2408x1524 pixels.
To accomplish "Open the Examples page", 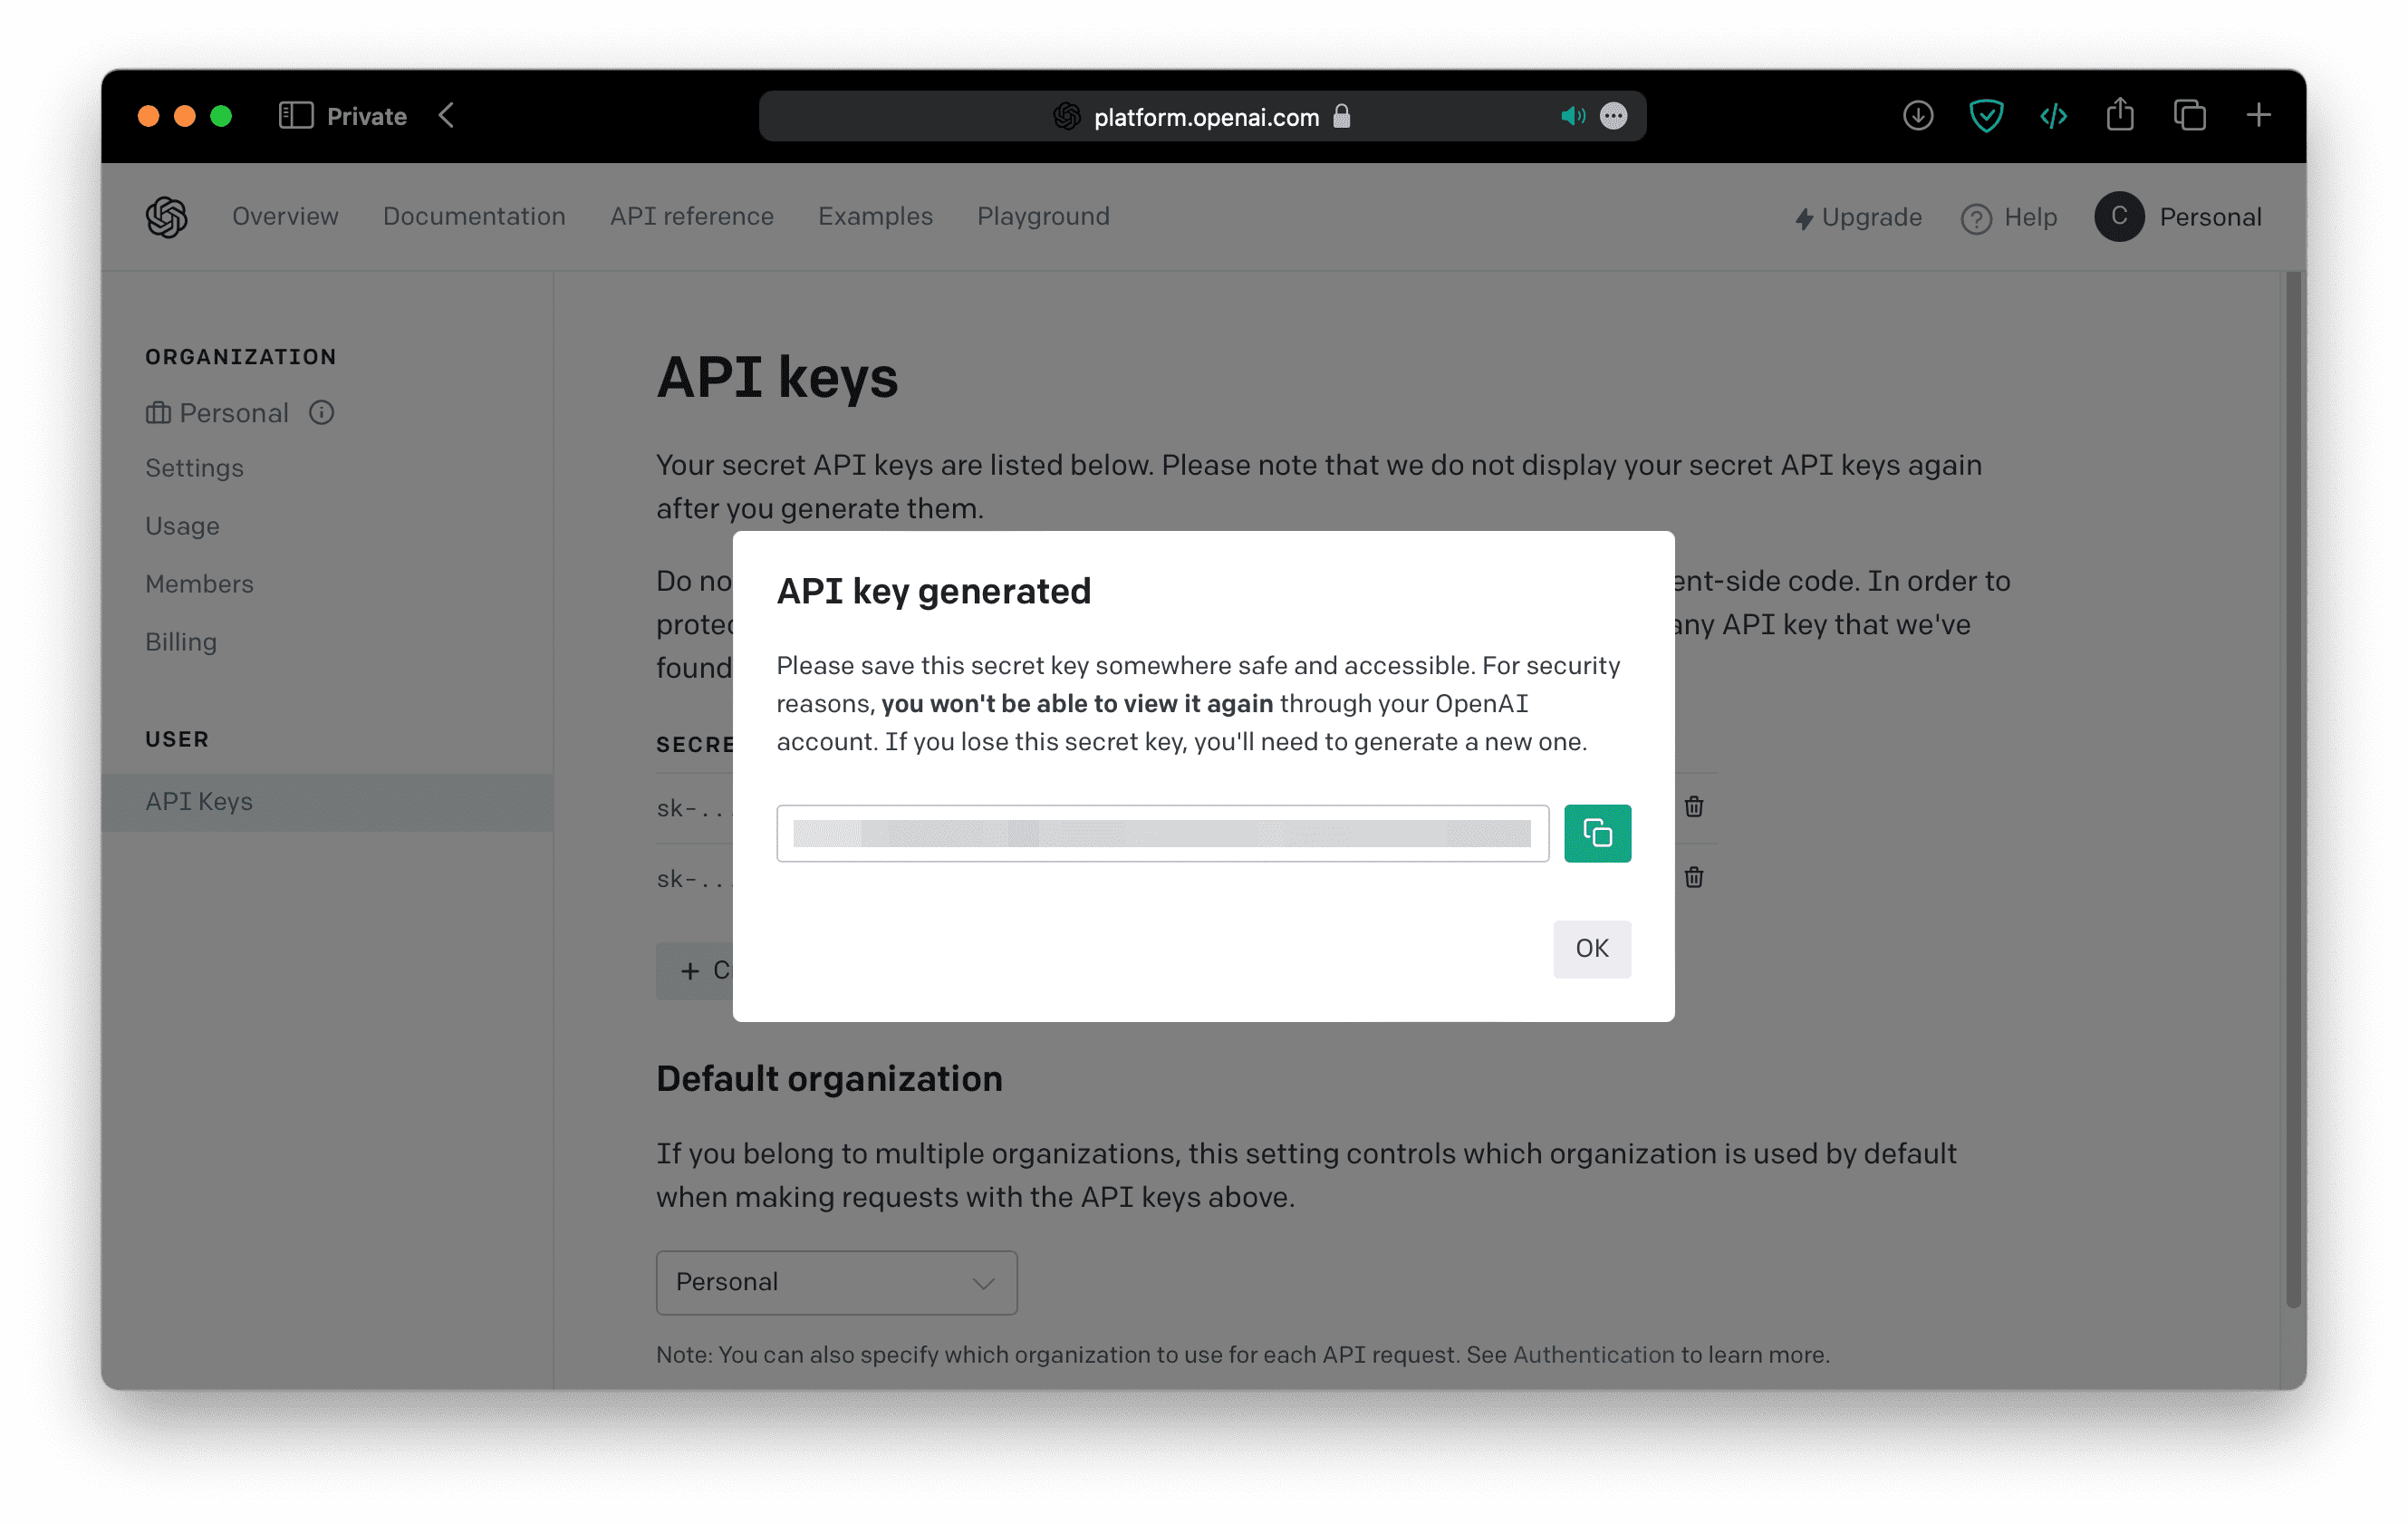I will (x=875, y=216).
